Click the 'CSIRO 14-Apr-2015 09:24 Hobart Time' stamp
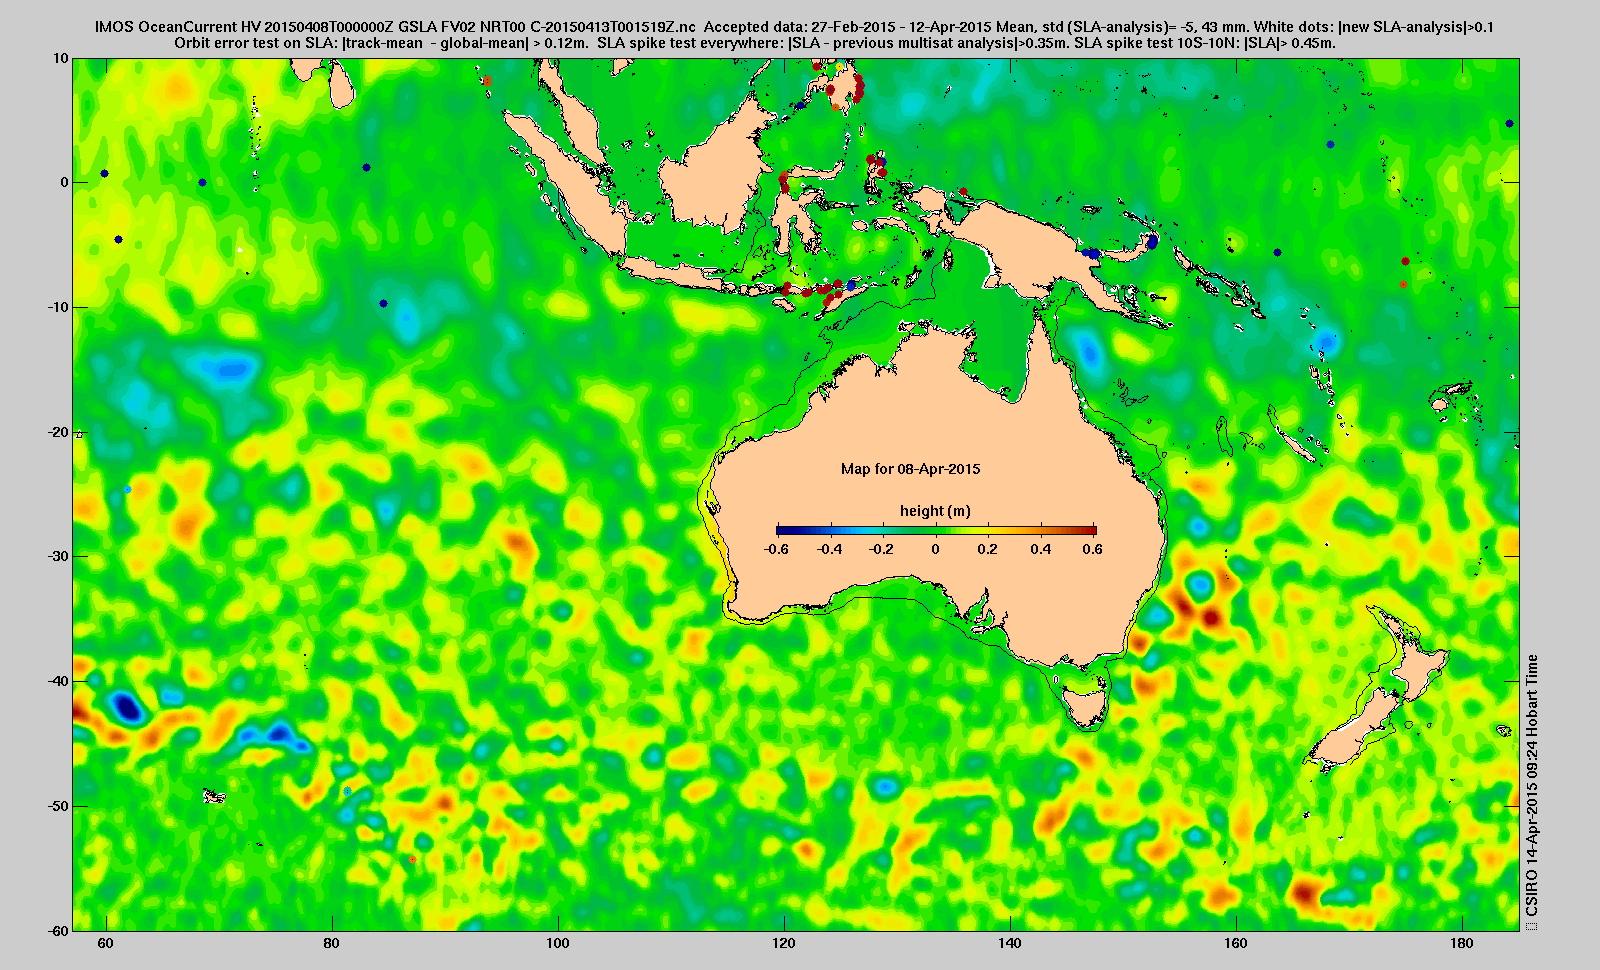1600x970 pixels. 1531,786
